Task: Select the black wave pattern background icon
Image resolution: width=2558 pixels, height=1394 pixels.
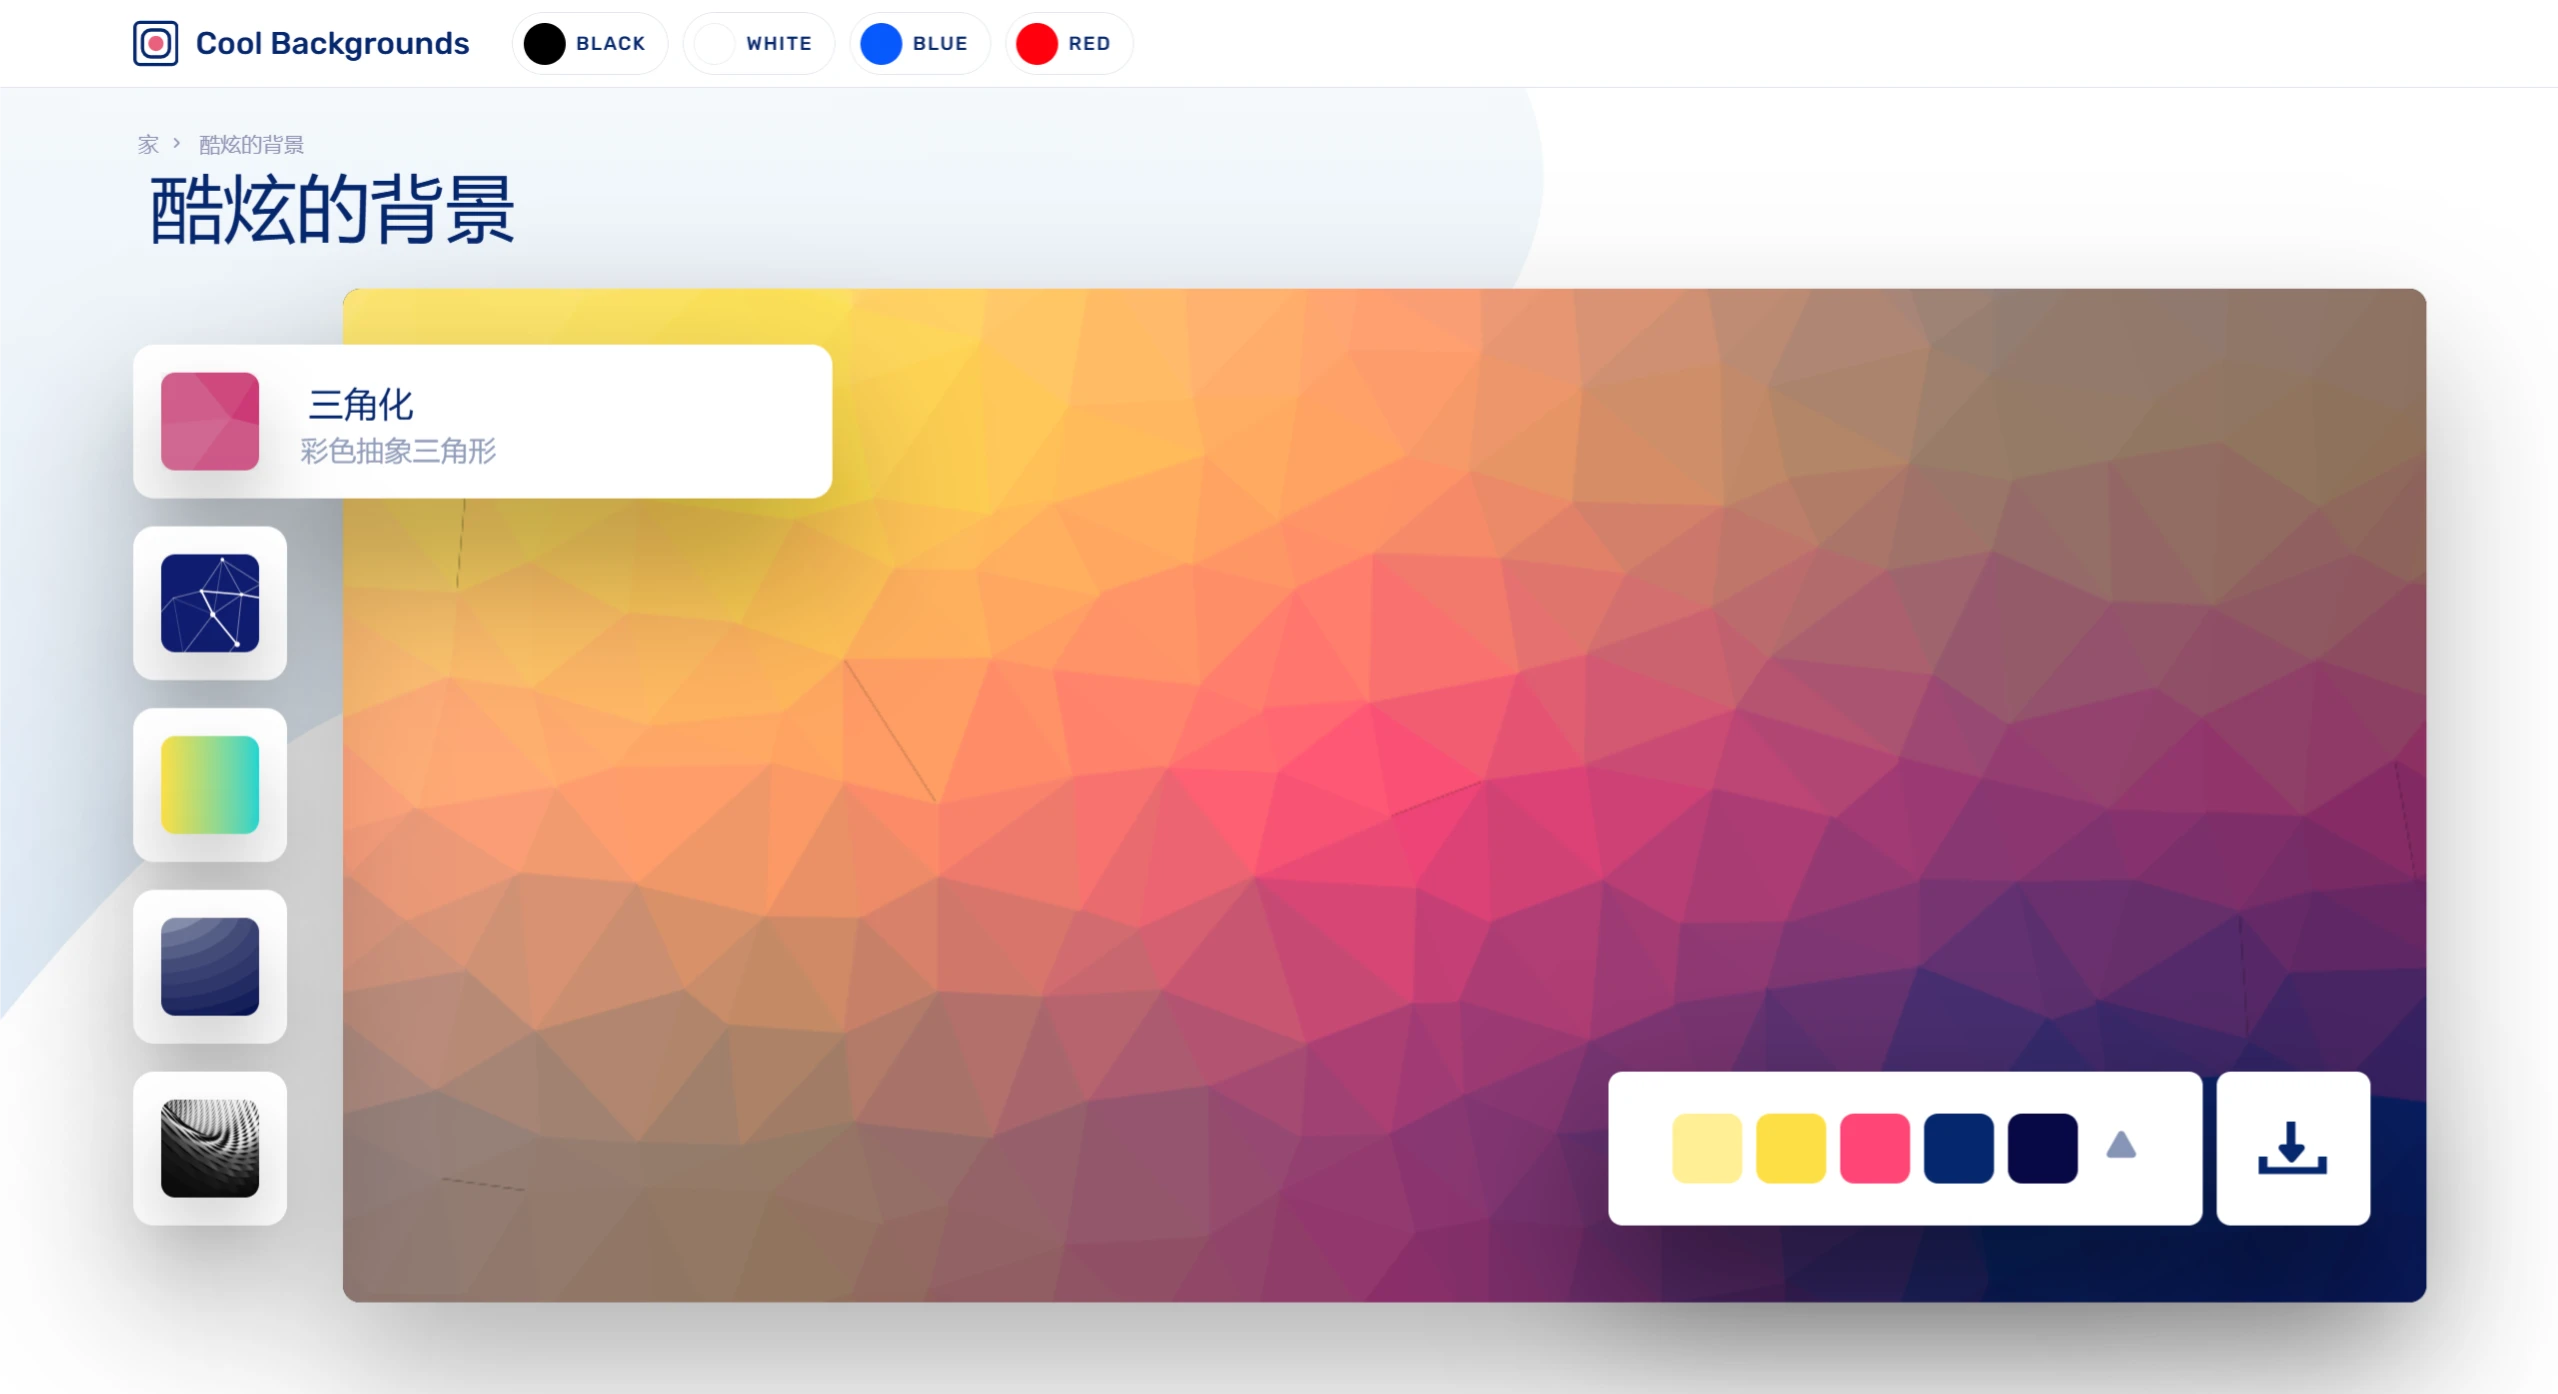Action: click(x=211, y=1149)
